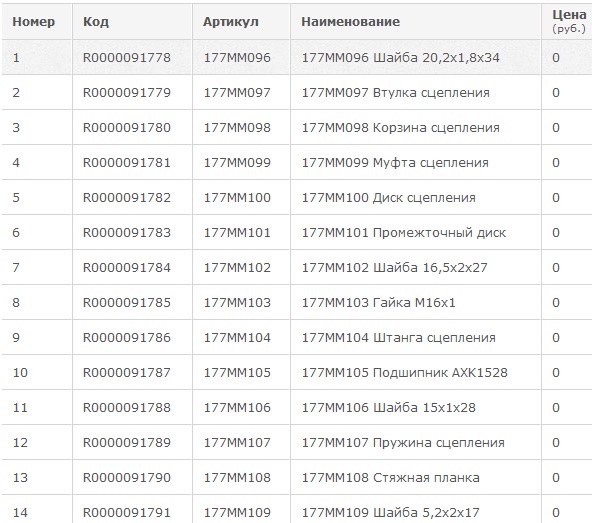
Task: Click the Номер column header
Action: tap(34, 22)
